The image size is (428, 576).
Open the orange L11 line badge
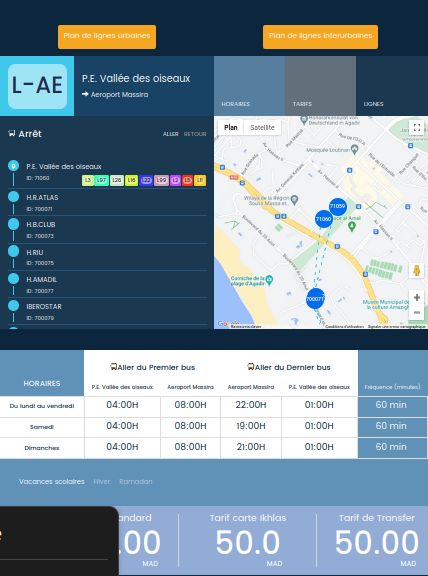pos(200,180)
